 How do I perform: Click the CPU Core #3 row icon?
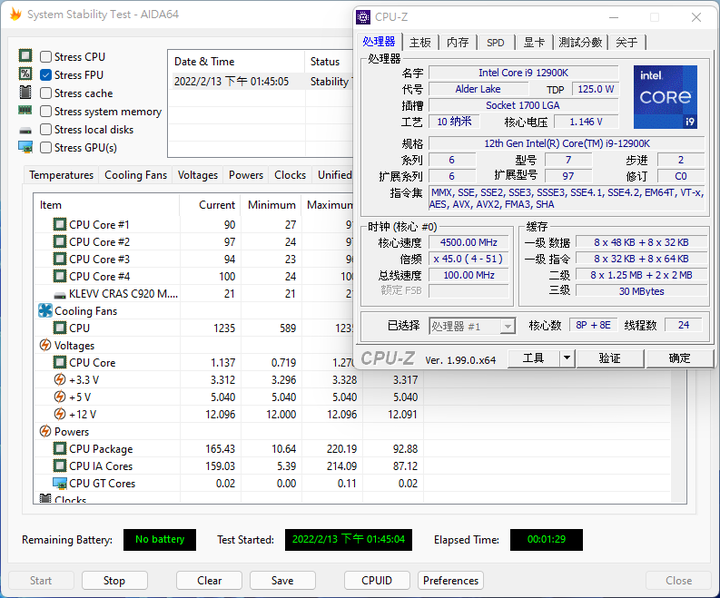60,259
